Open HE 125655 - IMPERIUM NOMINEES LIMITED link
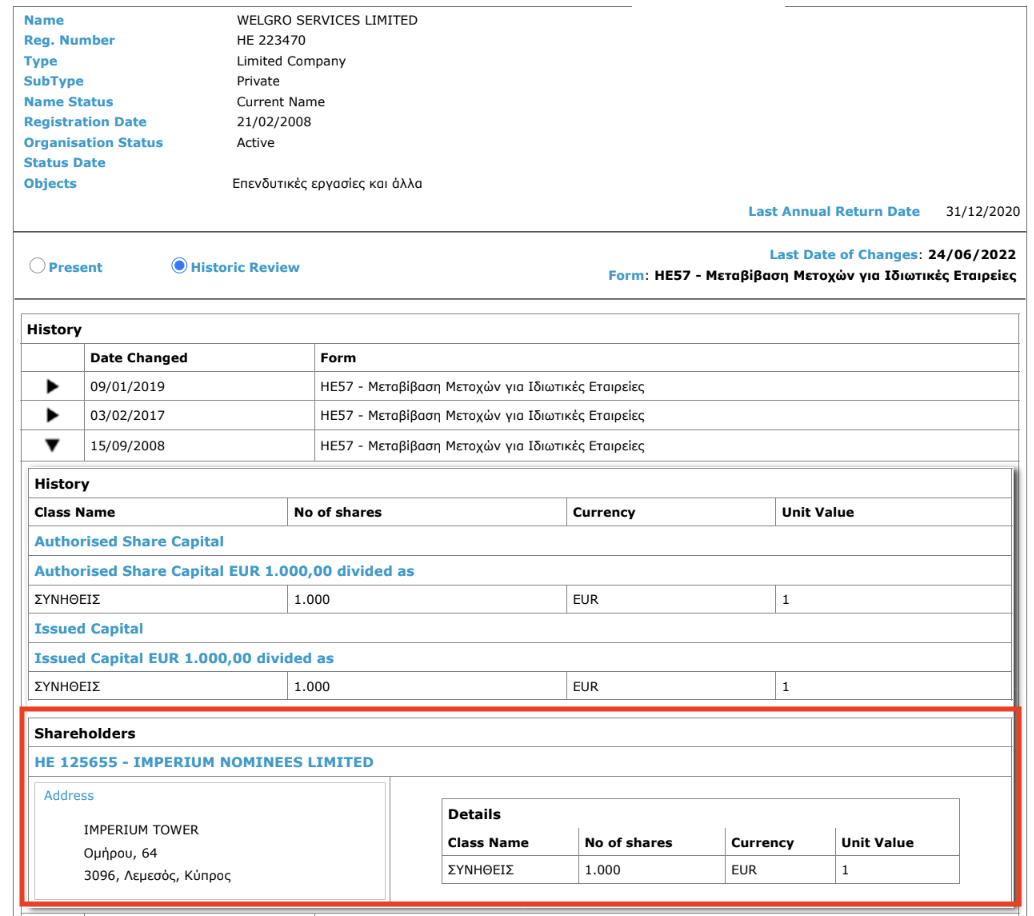 (x=203, y=762)
